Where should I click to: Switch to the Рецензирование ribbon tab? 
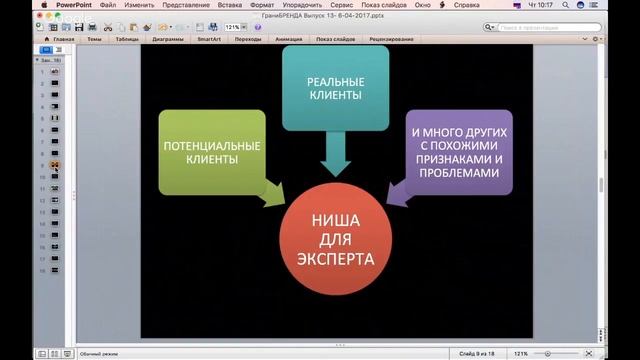pos(391,39)
